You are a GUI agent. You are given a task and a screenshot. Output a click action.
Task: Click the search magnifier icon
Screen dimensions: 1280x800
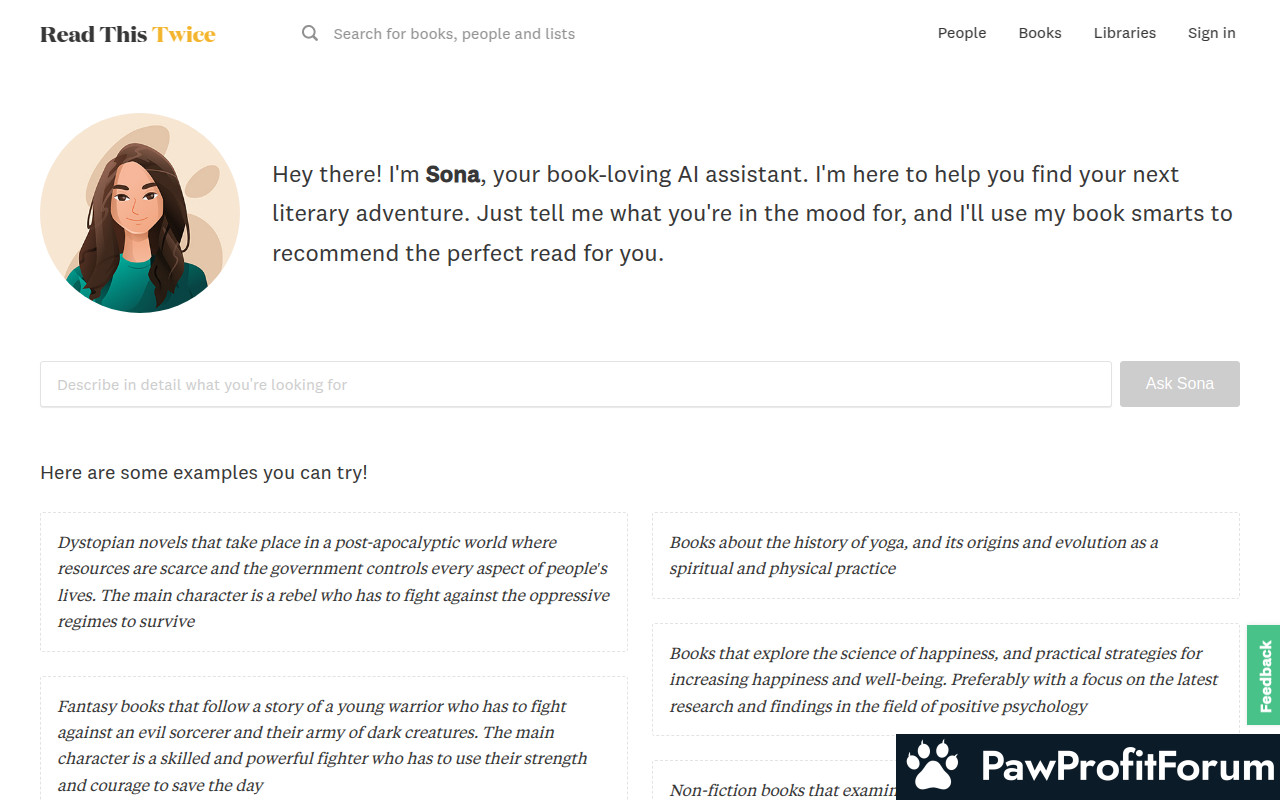[310, 33]
